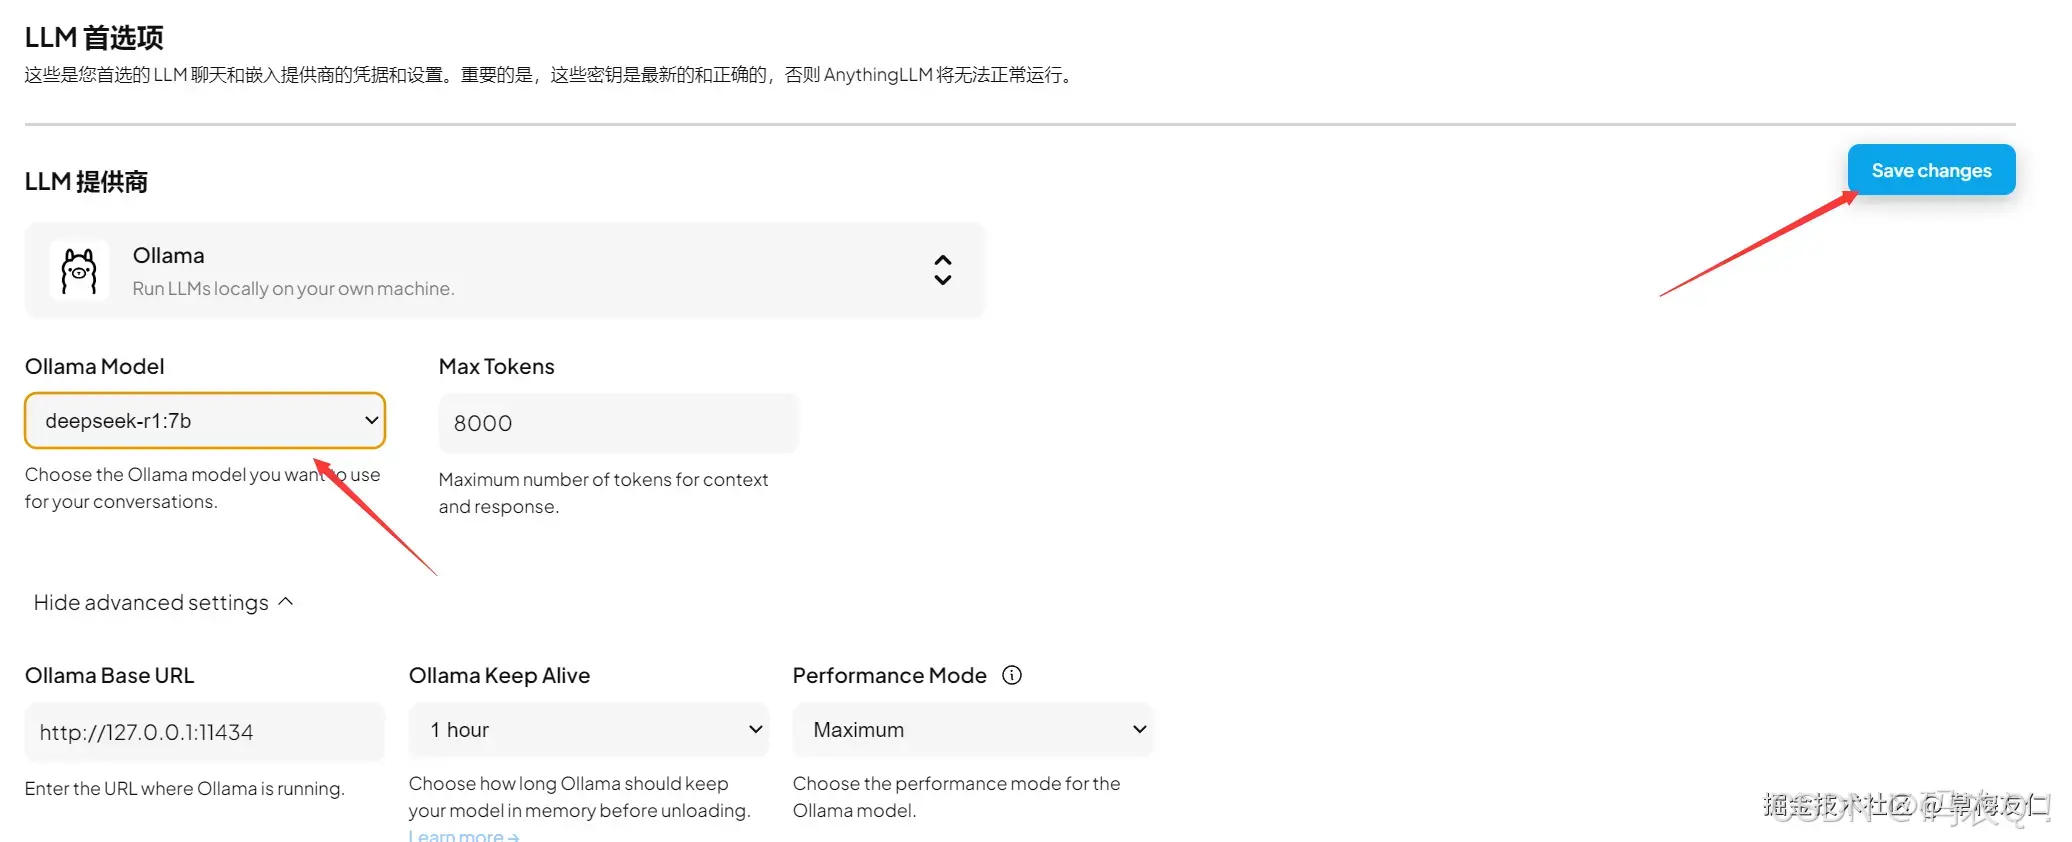Viewport: 2072px width, 842px height.
Task: Click the 'Max Tokens' label
Action: 497,366
